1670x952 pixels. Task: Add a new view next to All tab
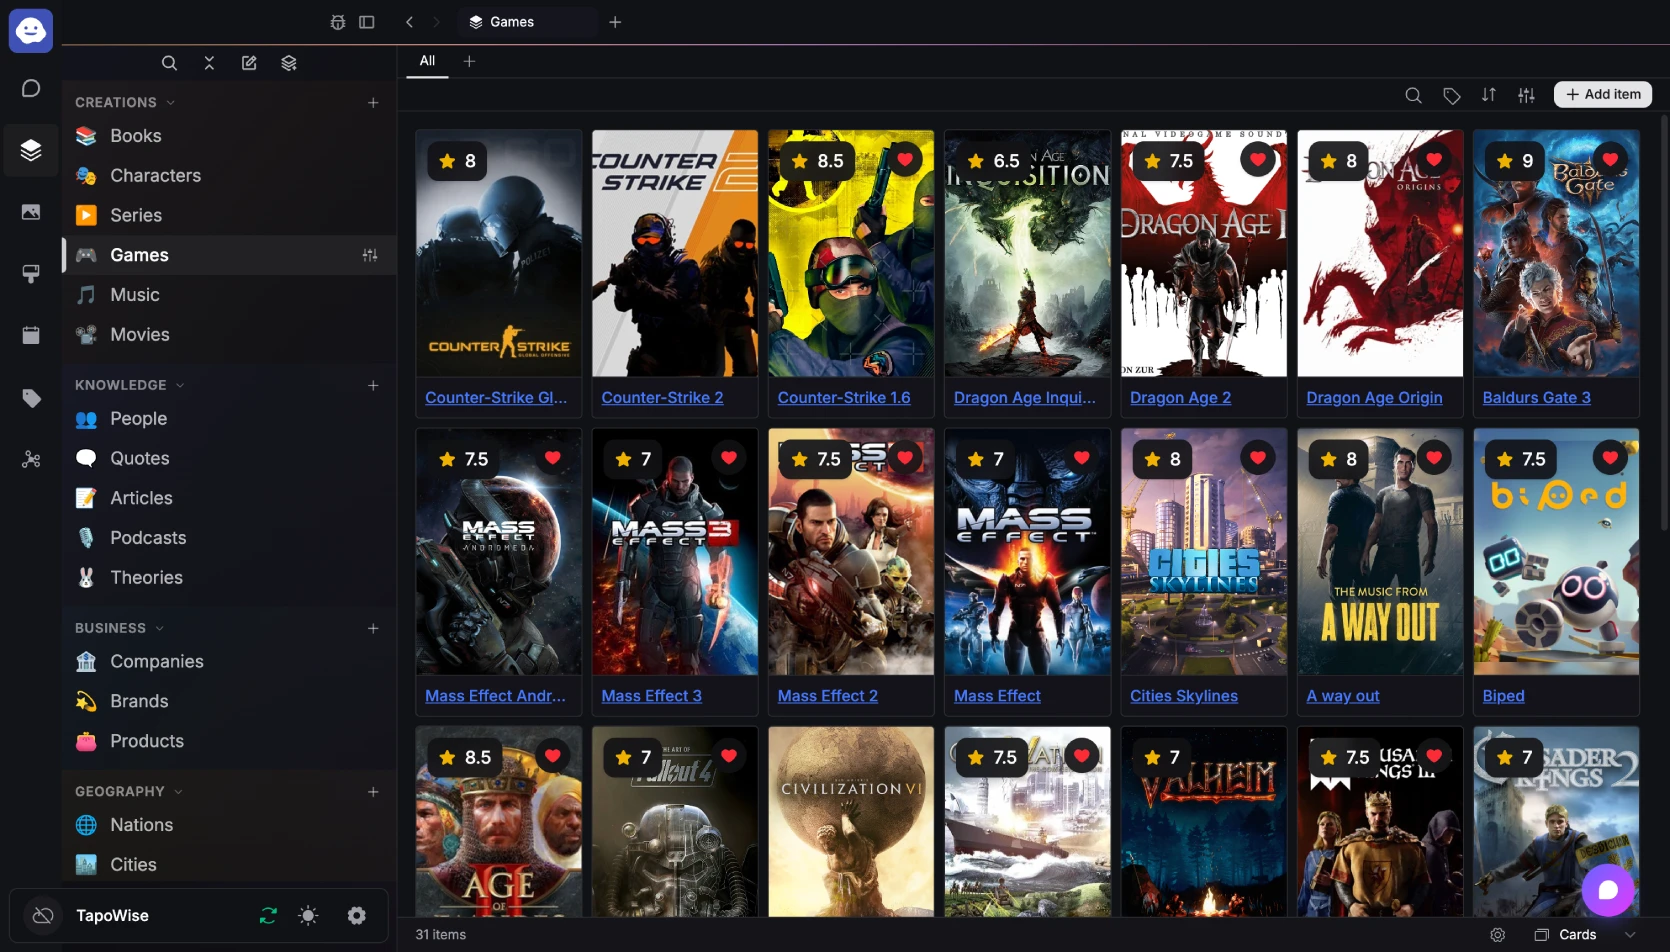[469, 61]
